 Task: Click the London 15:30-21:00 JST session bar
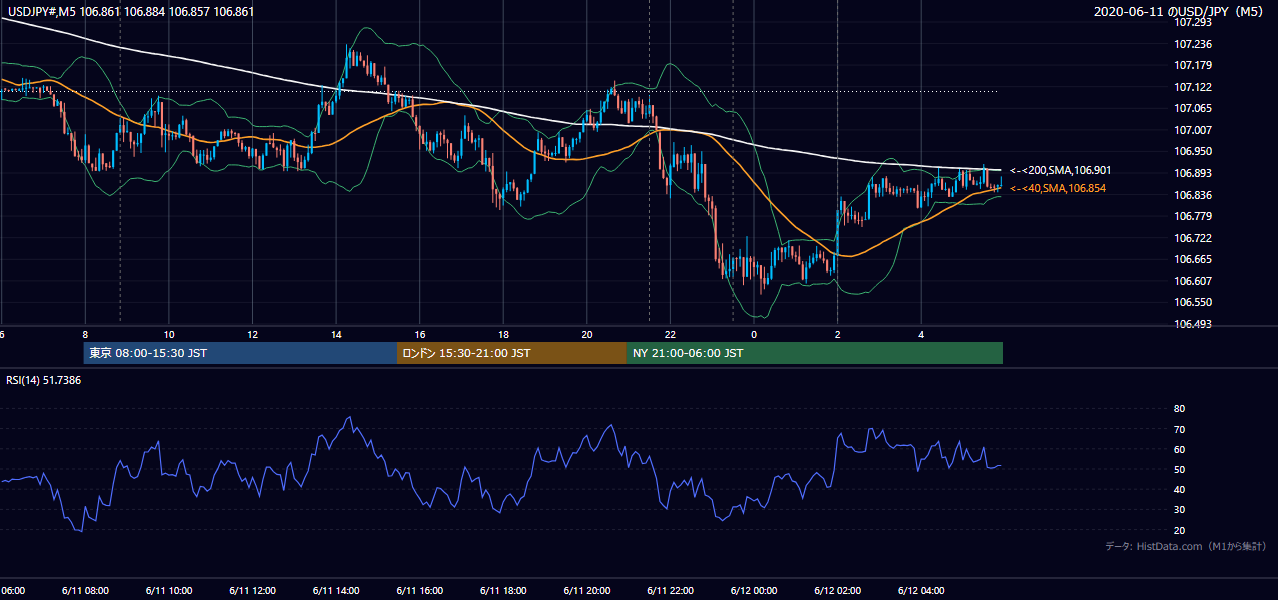pos(512,353)
